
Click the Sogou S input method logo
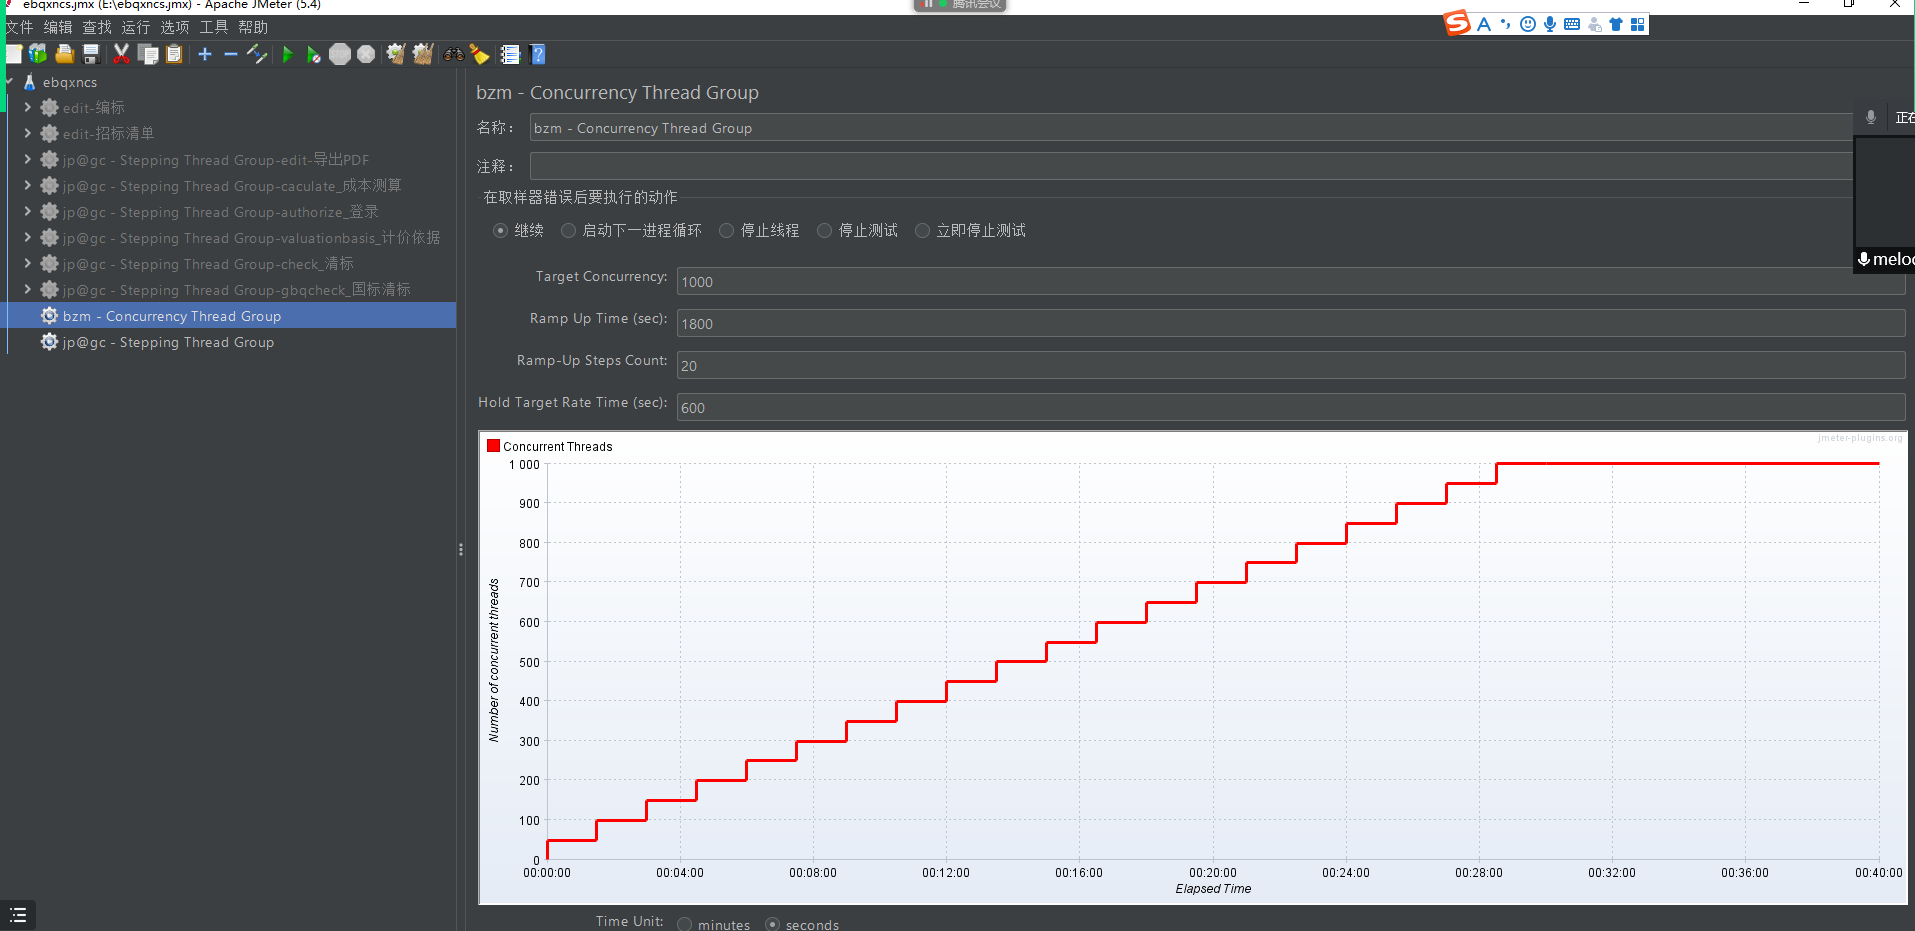pyautogui.click(x=1458, y=23)
